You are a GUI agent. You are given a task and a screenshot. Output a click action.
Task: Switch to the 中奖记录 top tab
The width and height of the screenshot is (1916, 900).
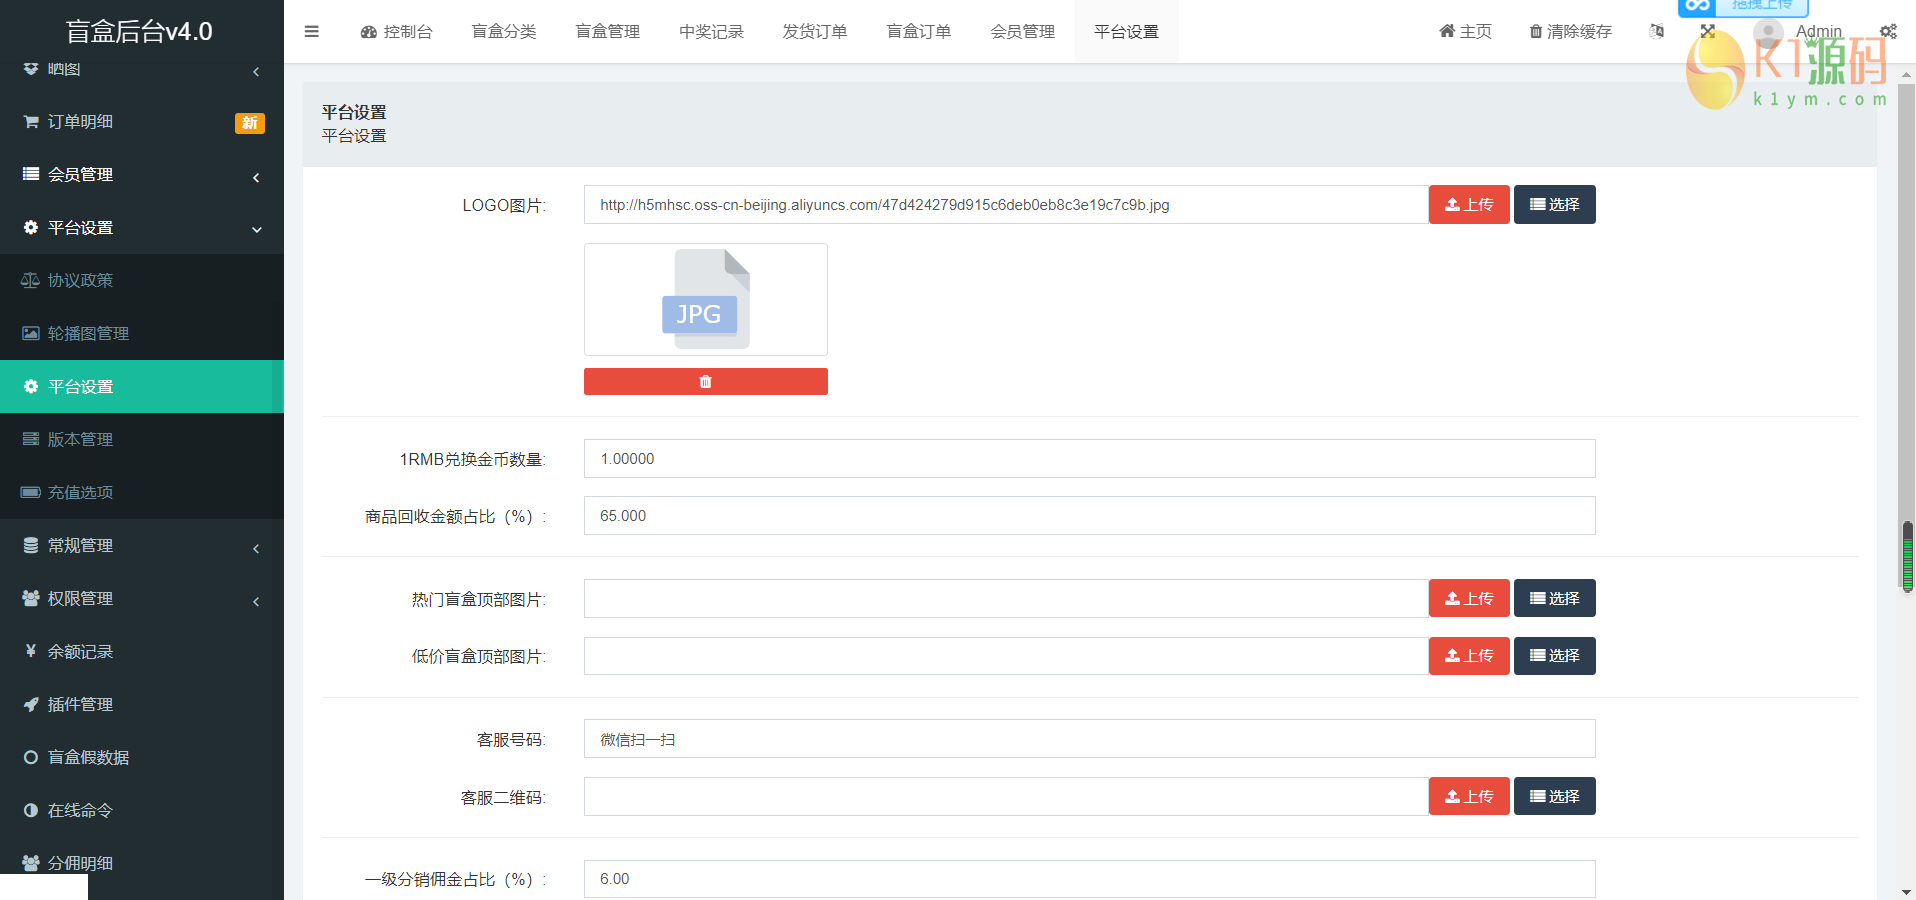[x=711, y=32]
